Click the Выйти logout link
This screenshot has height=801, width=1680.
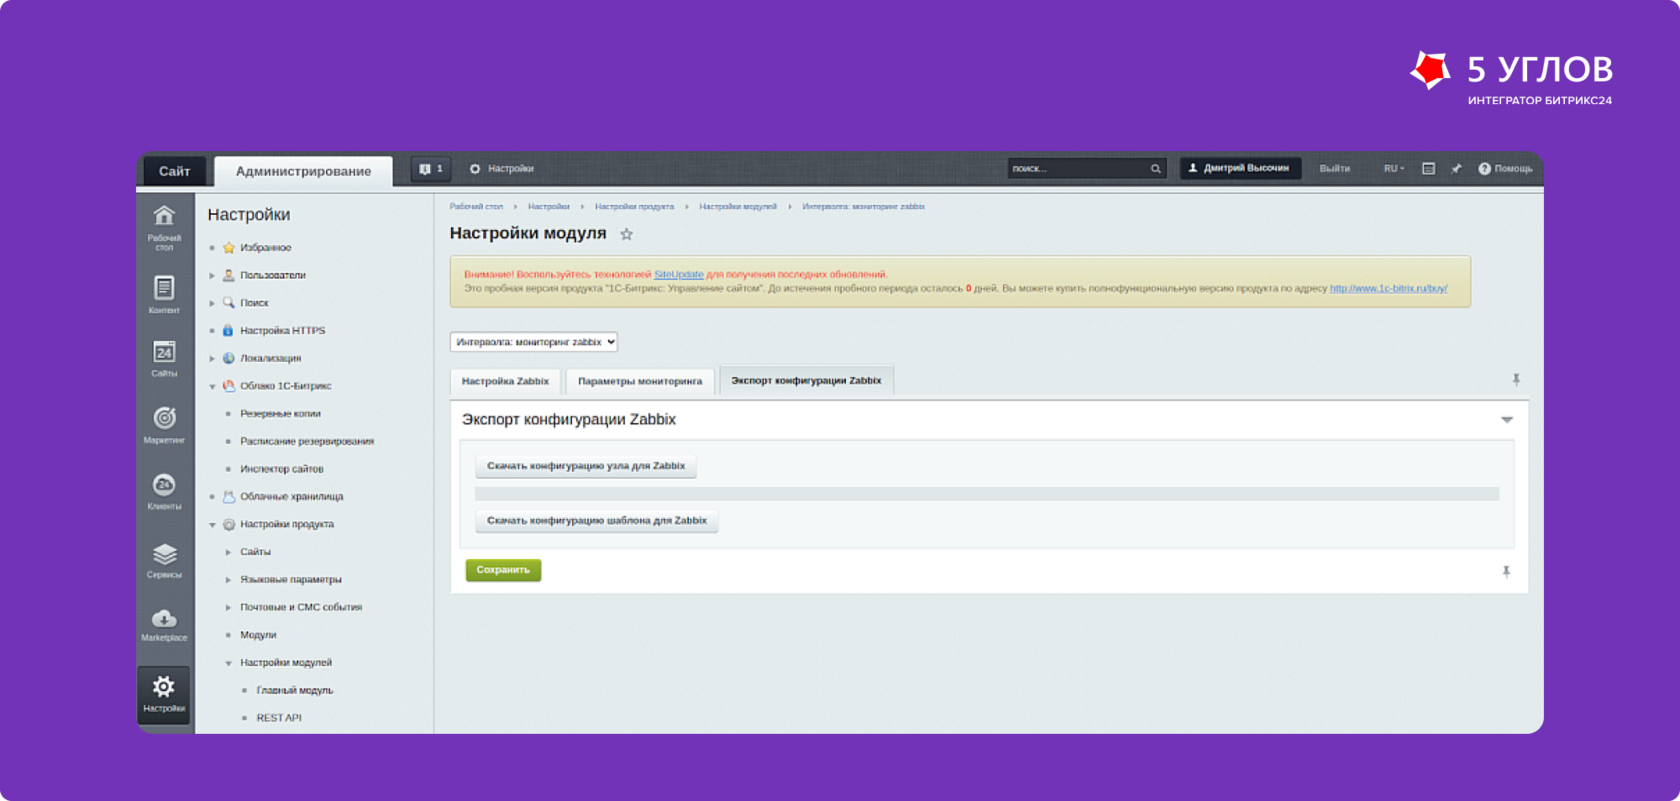(1335, 169)
